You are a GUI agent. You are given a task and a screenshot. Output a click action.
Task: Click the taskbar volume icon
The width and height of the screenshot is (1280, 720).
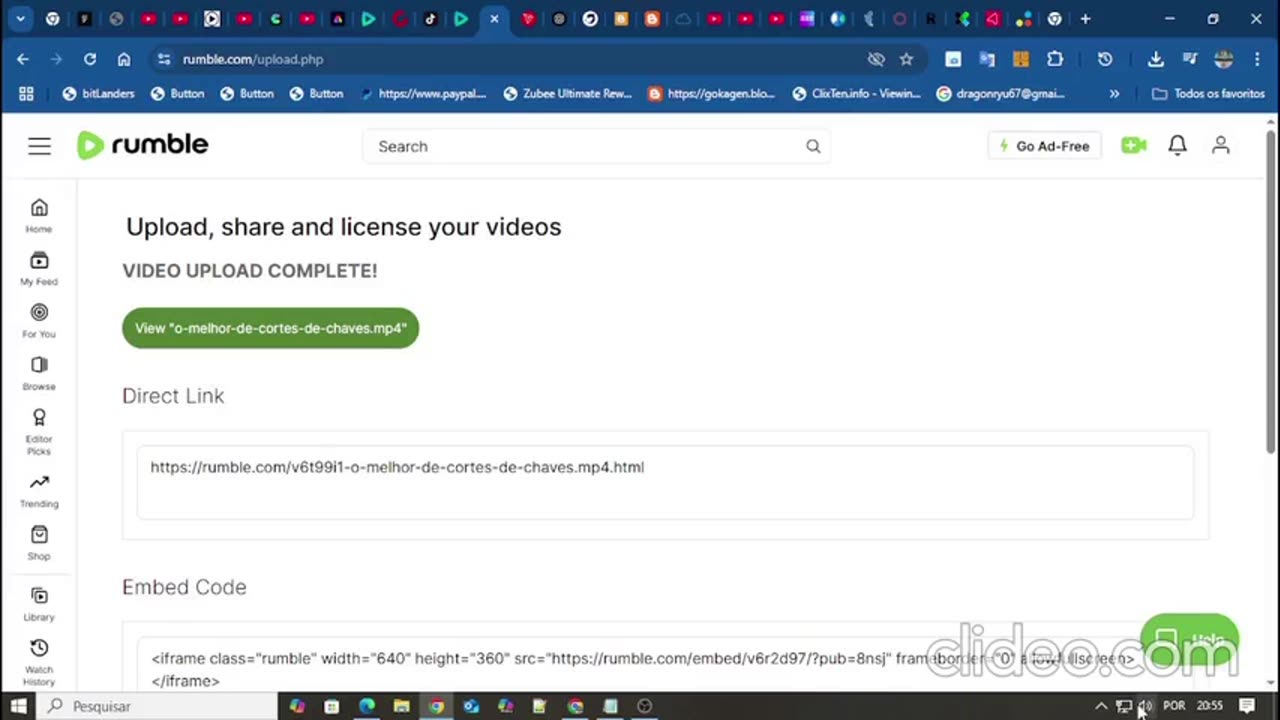(x=1145, y=706)
